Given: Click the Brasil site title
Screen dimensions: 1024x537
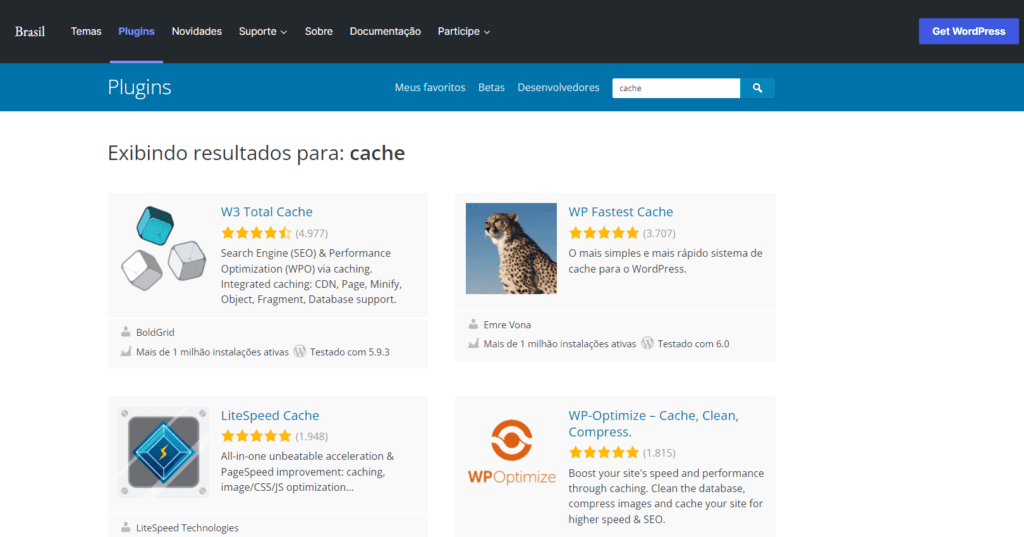Looking at the screenshot, I should pyautogui.click(x=30, y=31).
